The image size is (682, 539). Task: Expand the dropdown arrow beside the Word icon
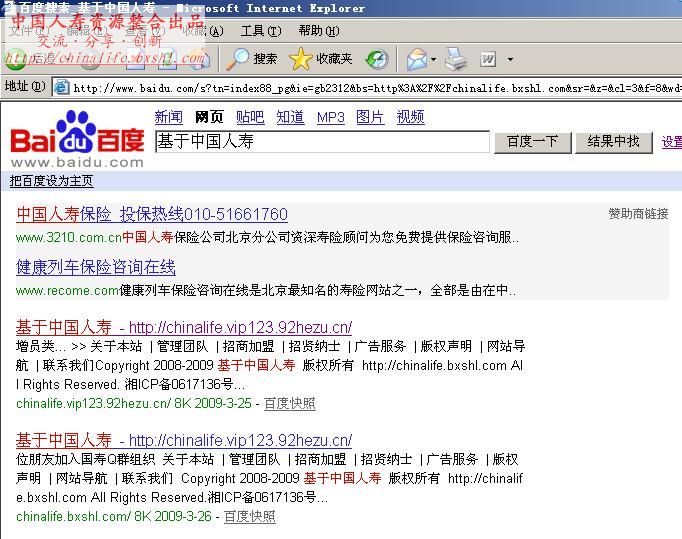[510, 59]
